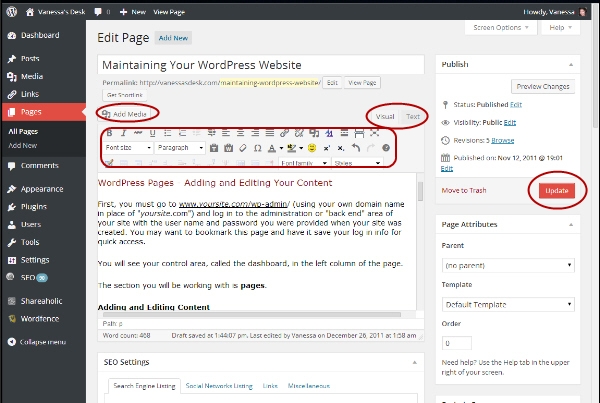
Task: Click Preview Changes button
Action: 543,86
